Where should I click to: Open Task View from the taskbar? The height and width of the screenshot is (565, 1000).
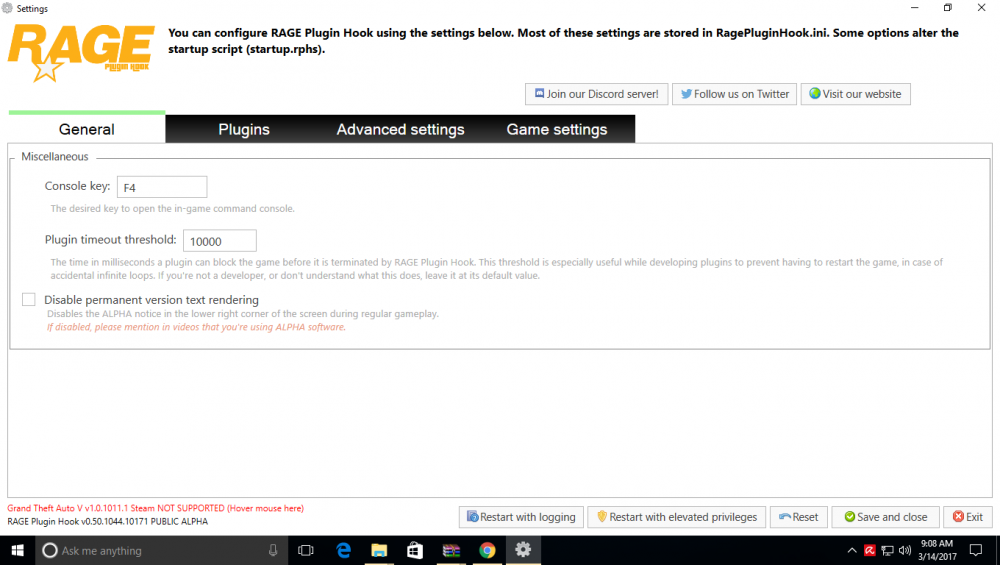306,550
